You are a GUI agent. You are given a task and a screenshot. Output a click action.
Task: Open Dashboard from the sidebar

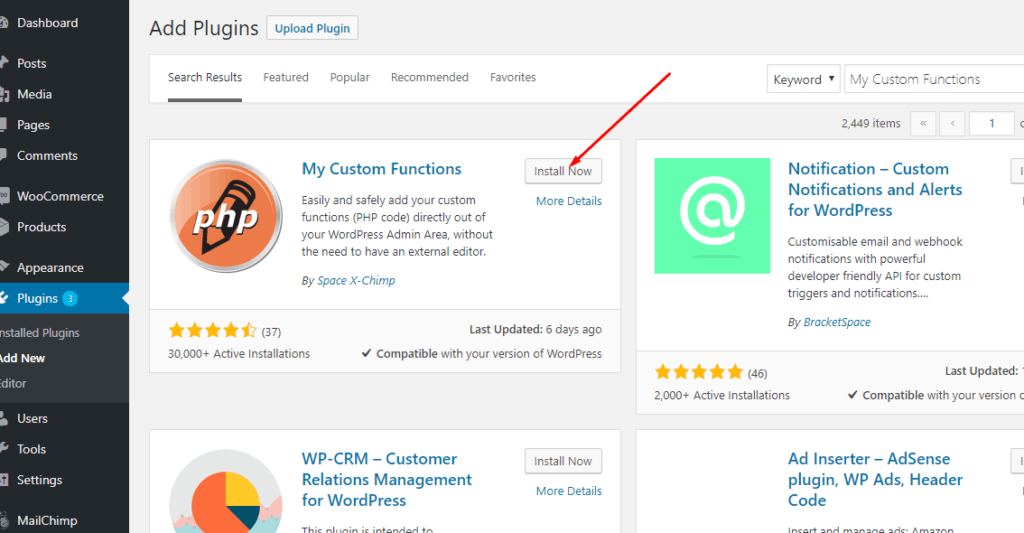[x=46, y=22]
